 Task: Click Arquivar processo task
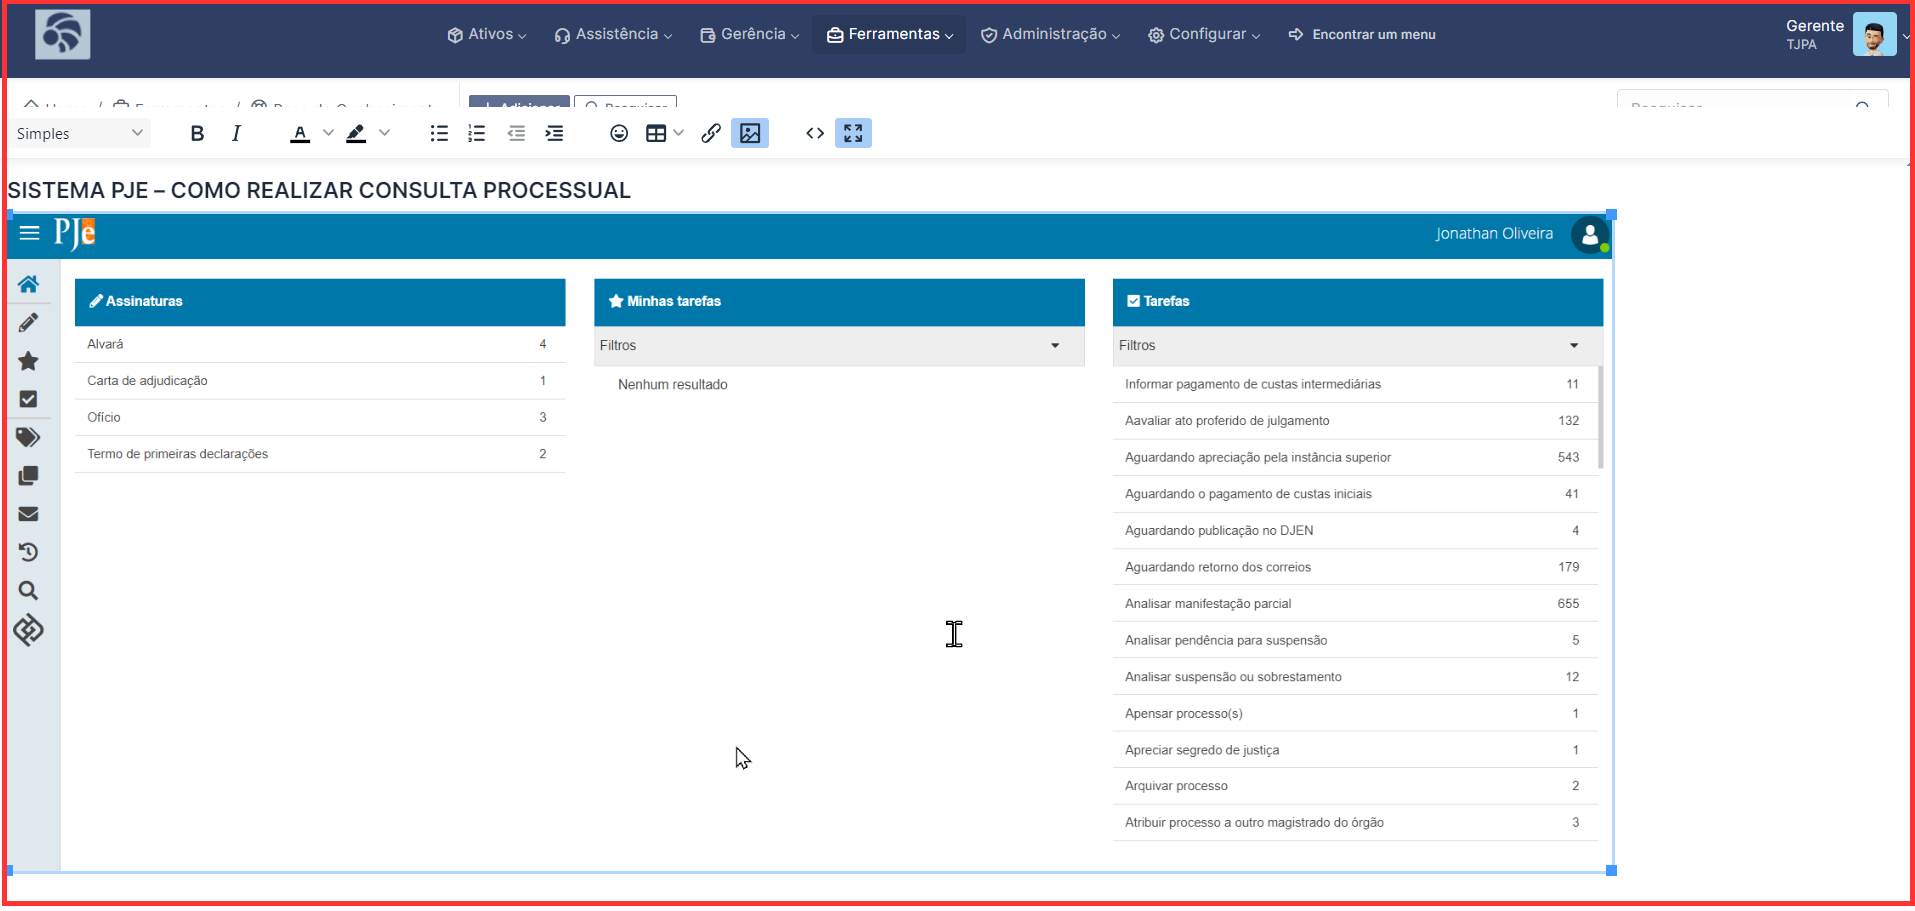tap(1355, 786)
